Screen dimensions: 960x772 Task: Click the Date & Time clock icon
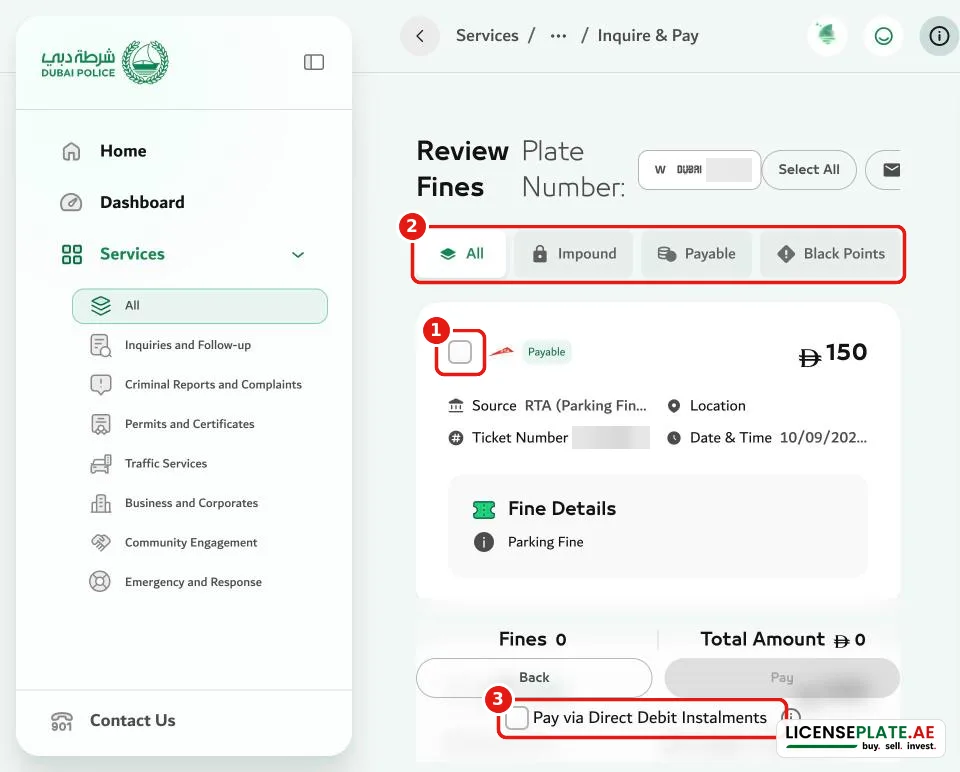pyautogui.click(x=673, y=438)
